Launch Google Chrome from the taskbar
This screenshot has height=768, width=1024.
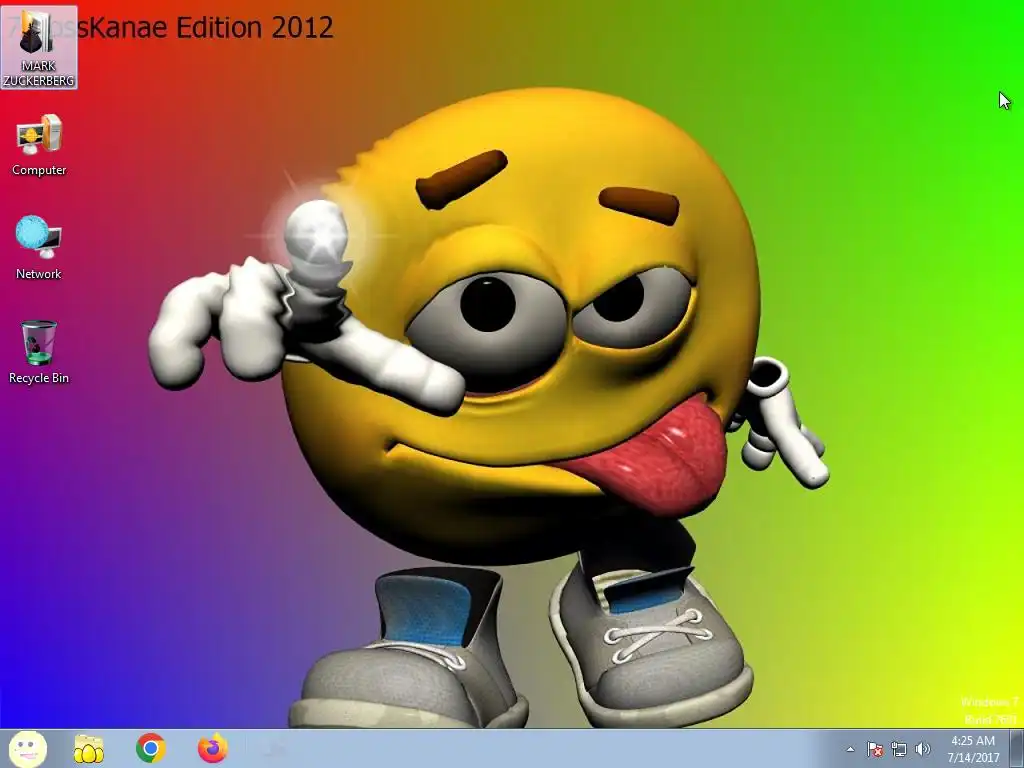pos(151,748)
